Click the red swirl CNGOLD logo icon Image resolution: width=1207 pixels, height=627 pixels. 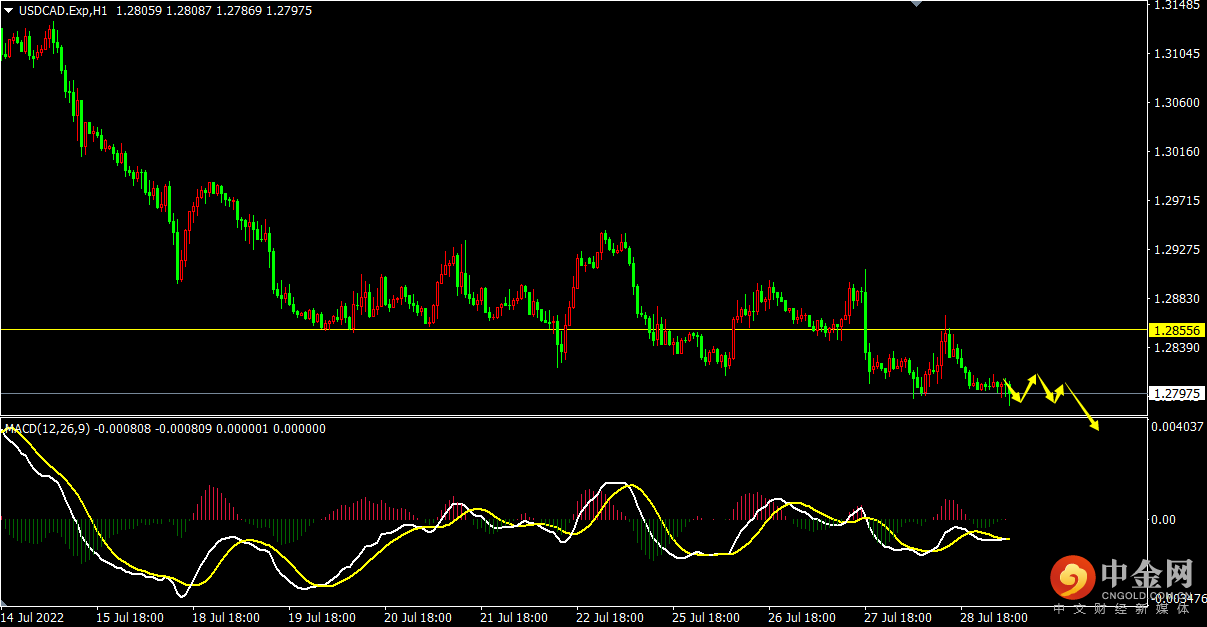[1073, 579]
